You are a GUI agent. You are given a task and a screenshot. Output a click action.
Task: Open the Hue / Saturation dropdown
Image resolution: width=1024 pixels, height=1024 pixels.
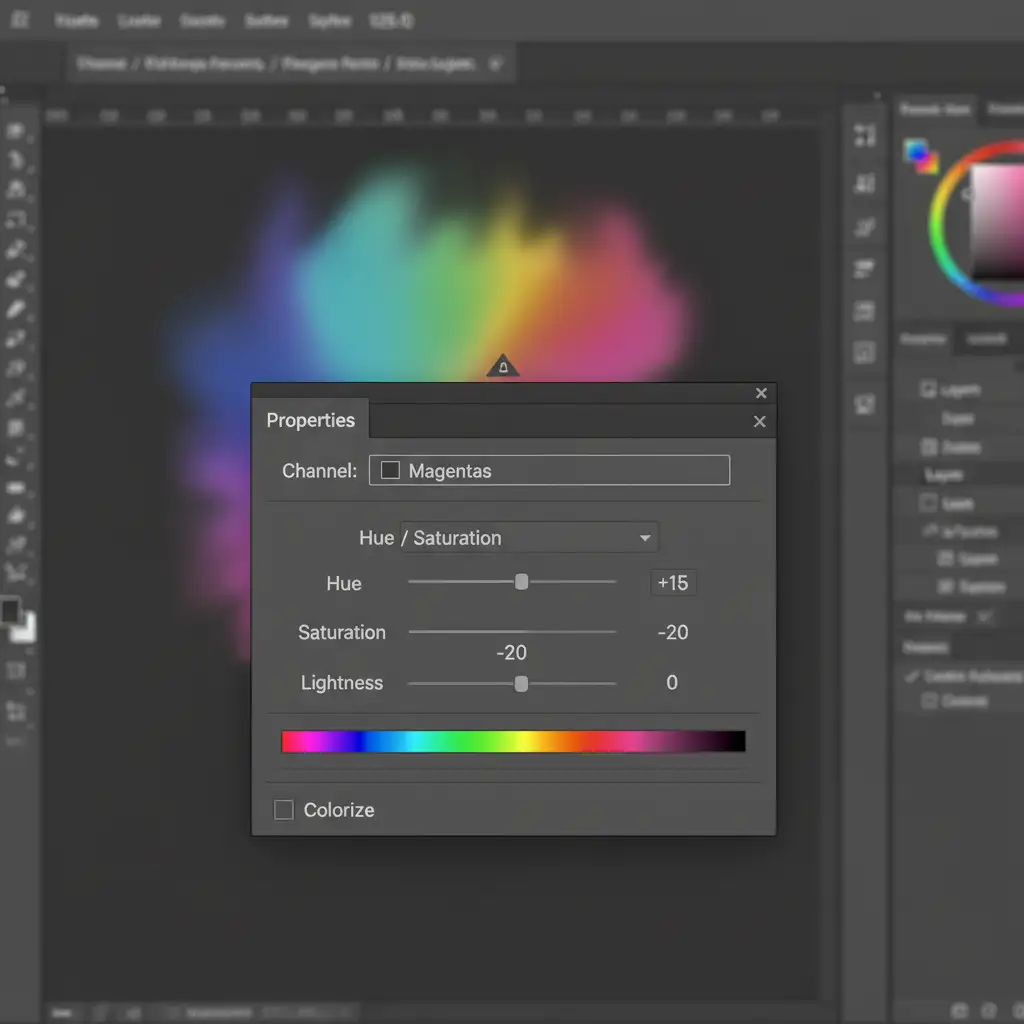[x=529, y=538]
